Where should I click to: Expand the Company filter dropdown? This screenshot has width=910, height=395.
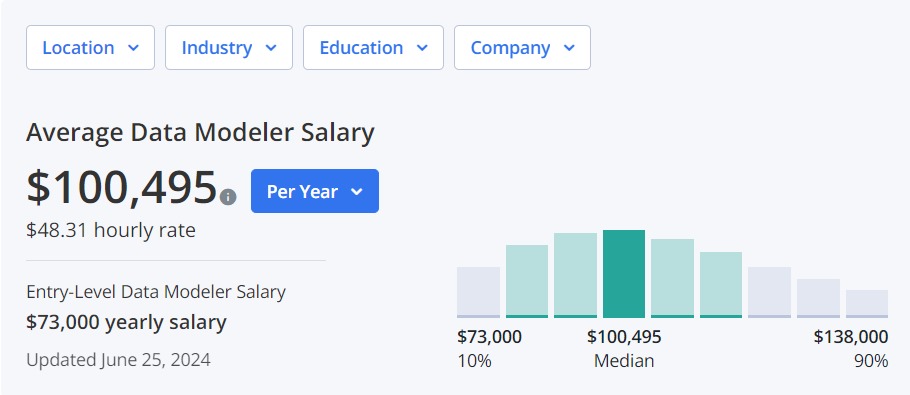pyautogui.click(x=522, y=48)
